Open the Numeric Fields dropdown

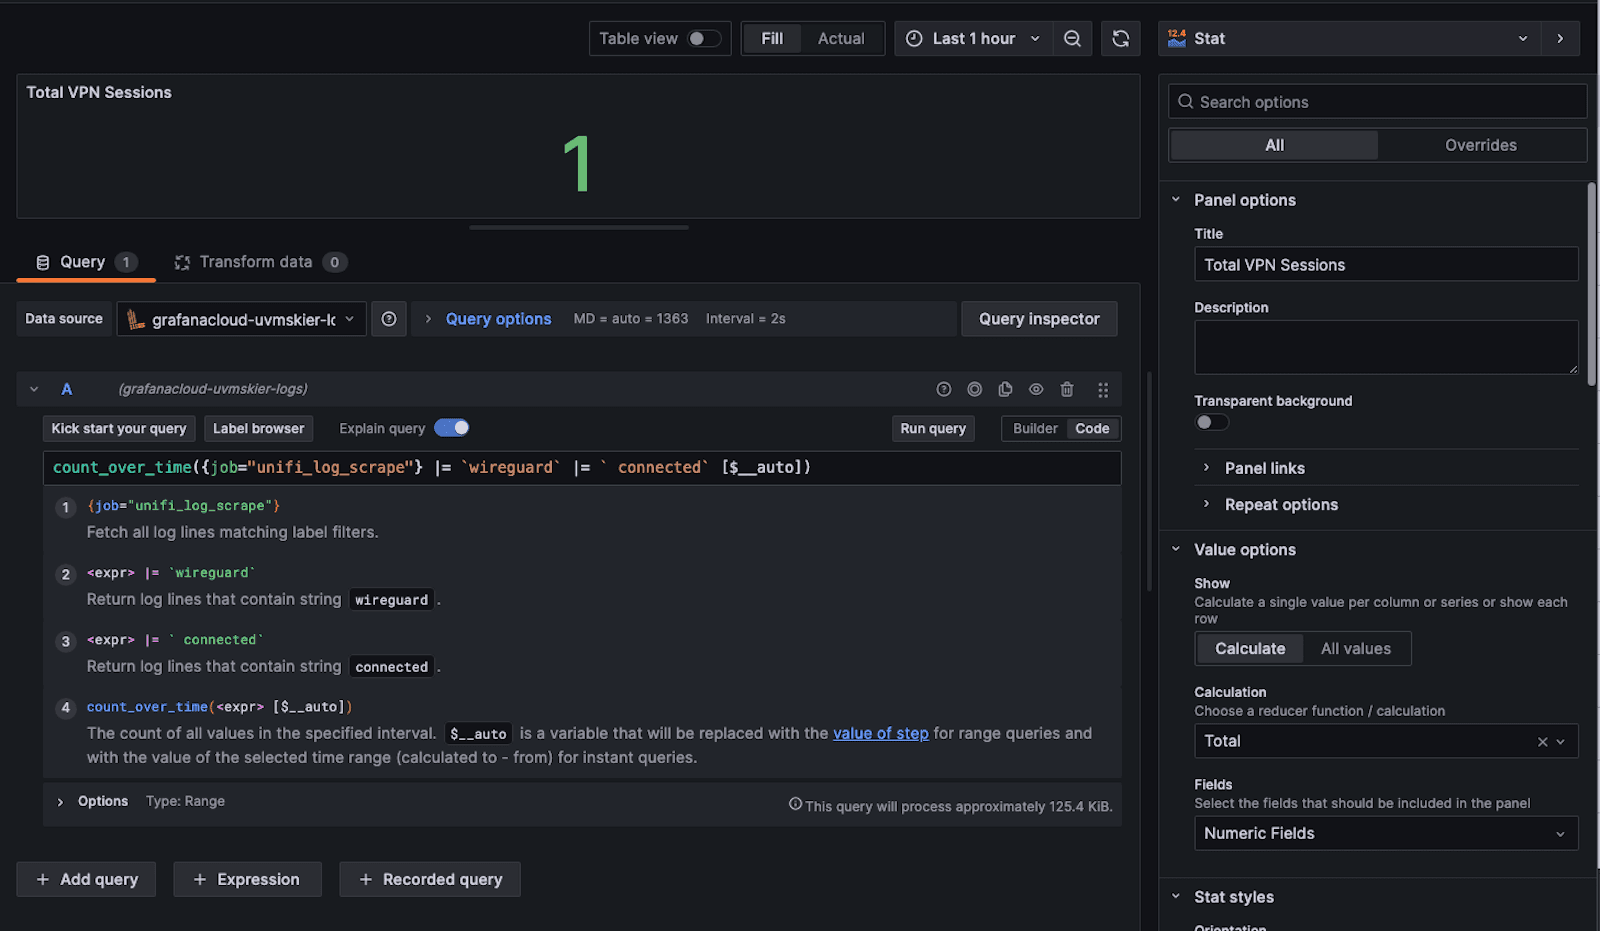point(1386,834)
